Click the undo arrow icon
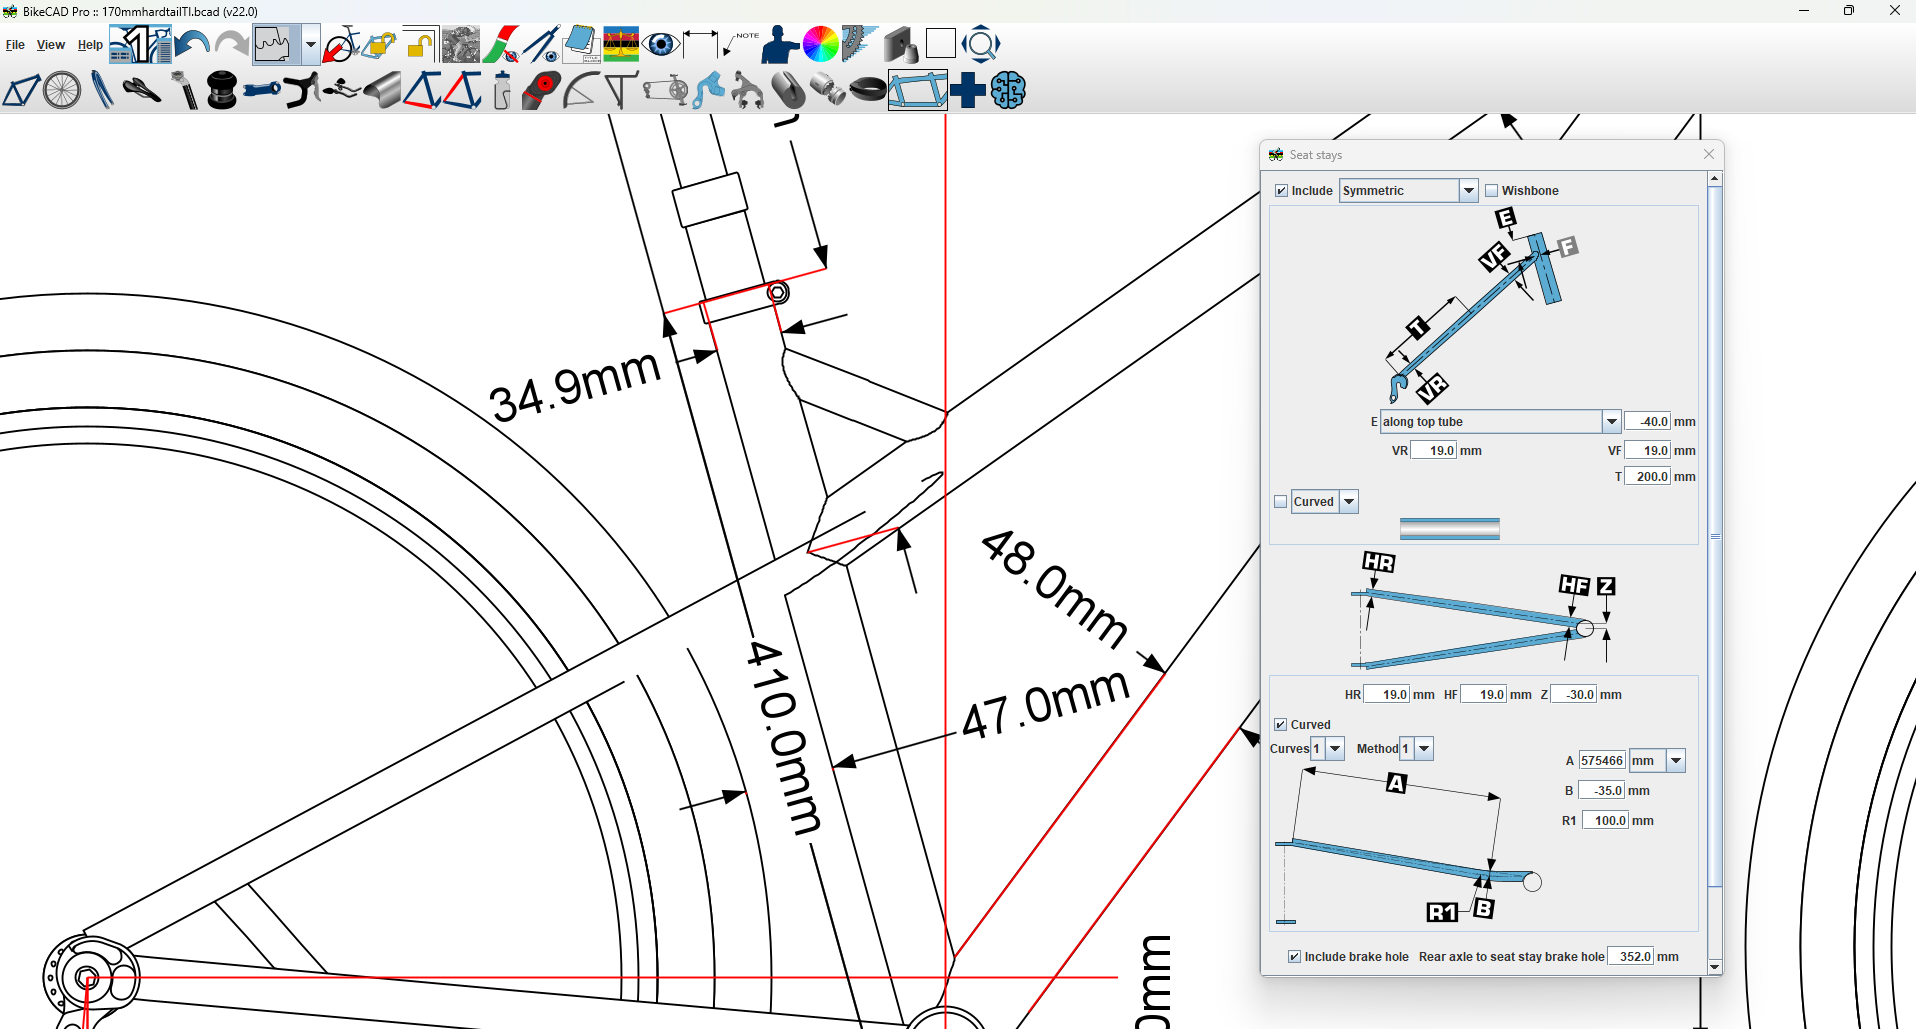 (x=191, y=45)
